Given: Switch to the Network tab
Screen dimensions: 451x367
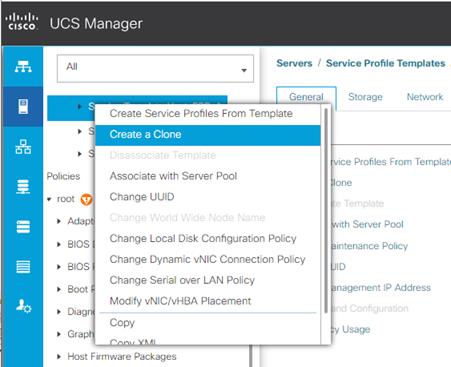Looking at the screenshot, I should [425, 97].
